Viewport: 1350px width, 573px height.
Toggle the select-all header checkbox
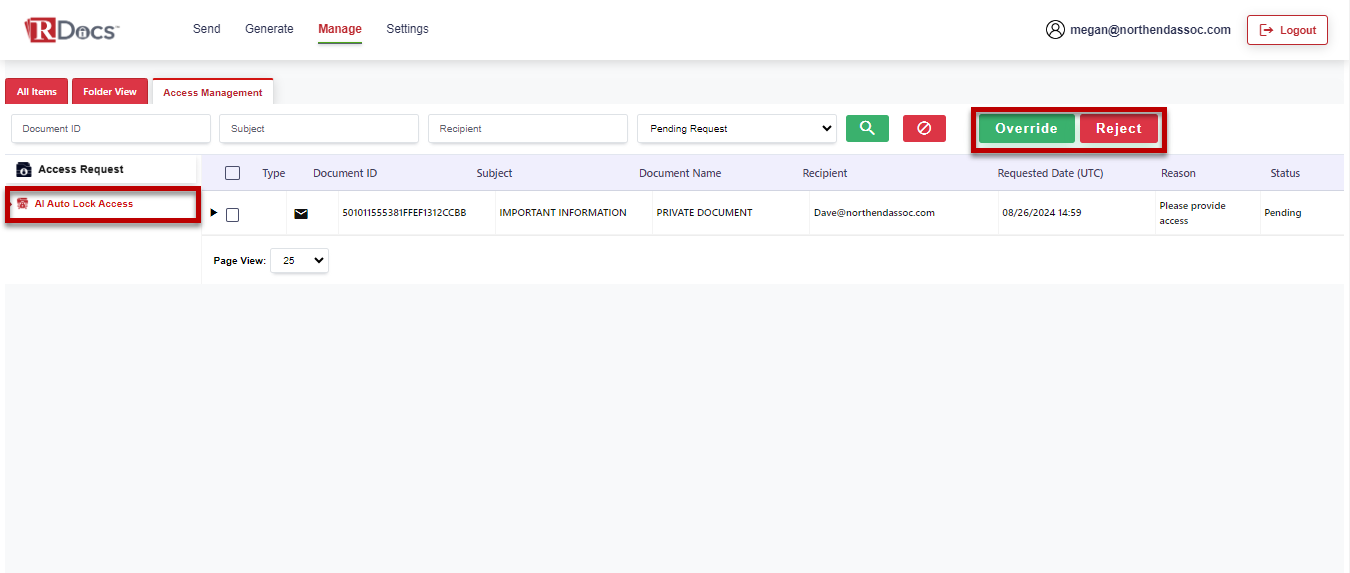(232, 173)
